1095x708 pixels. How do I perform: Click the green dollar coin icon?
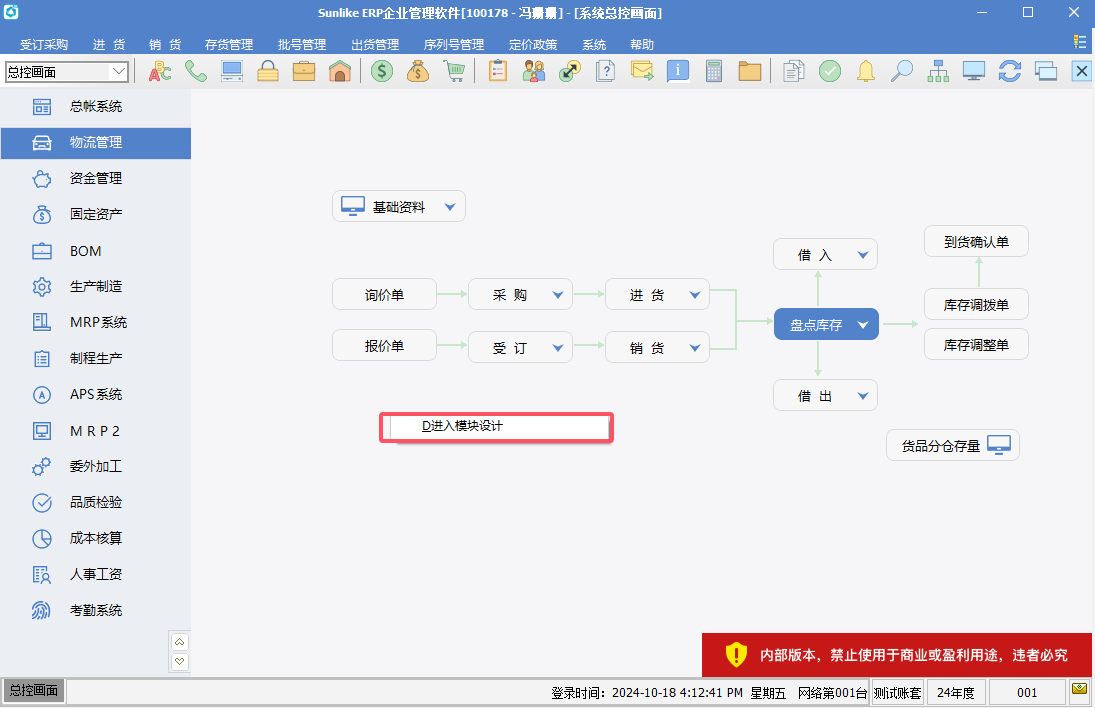tap(382, 71)
